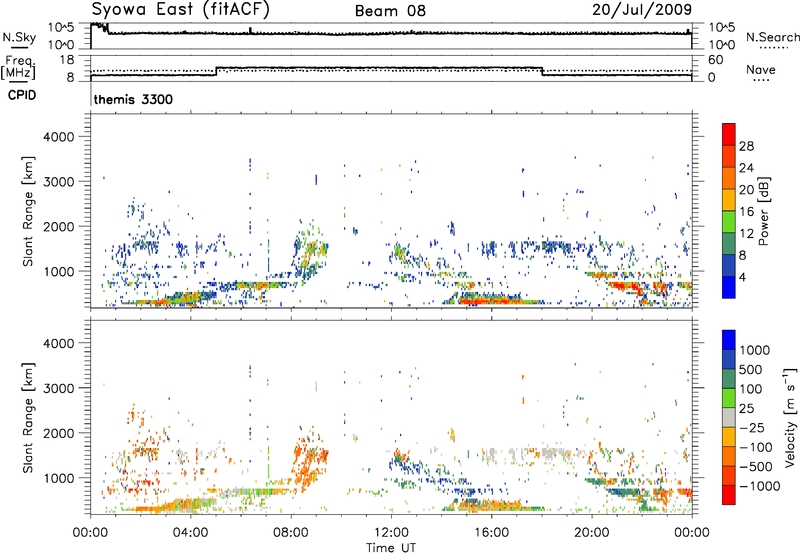Click the '16' power colorbar tick
This screenshot has height=554, width=800.
pyautogui.click(x=746, y=212)
